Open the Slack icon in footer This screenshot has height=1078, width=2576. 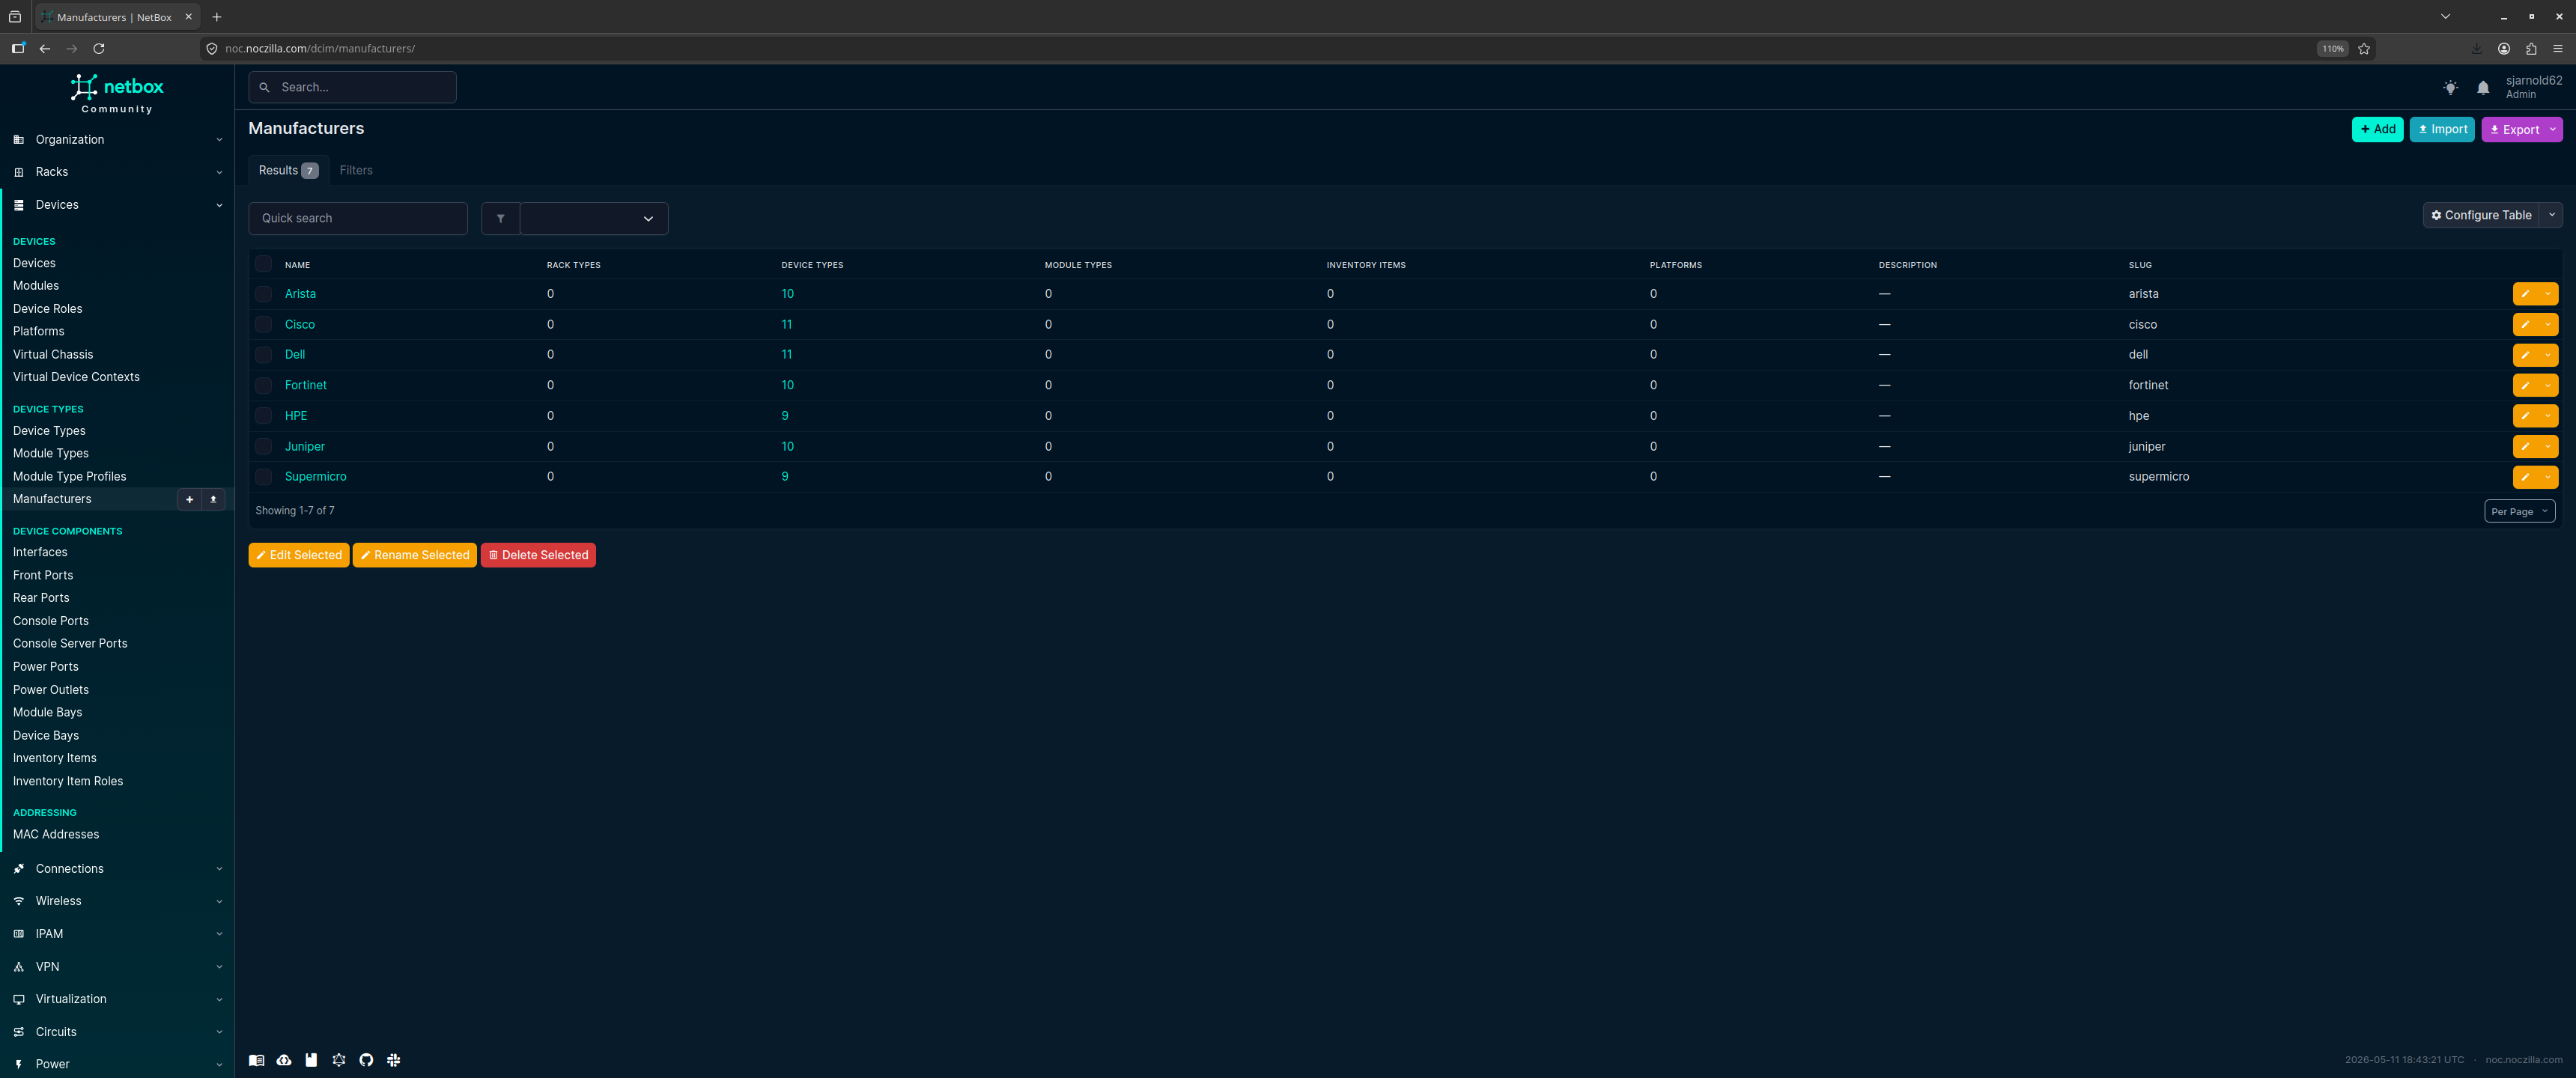tap(394, 1060)
